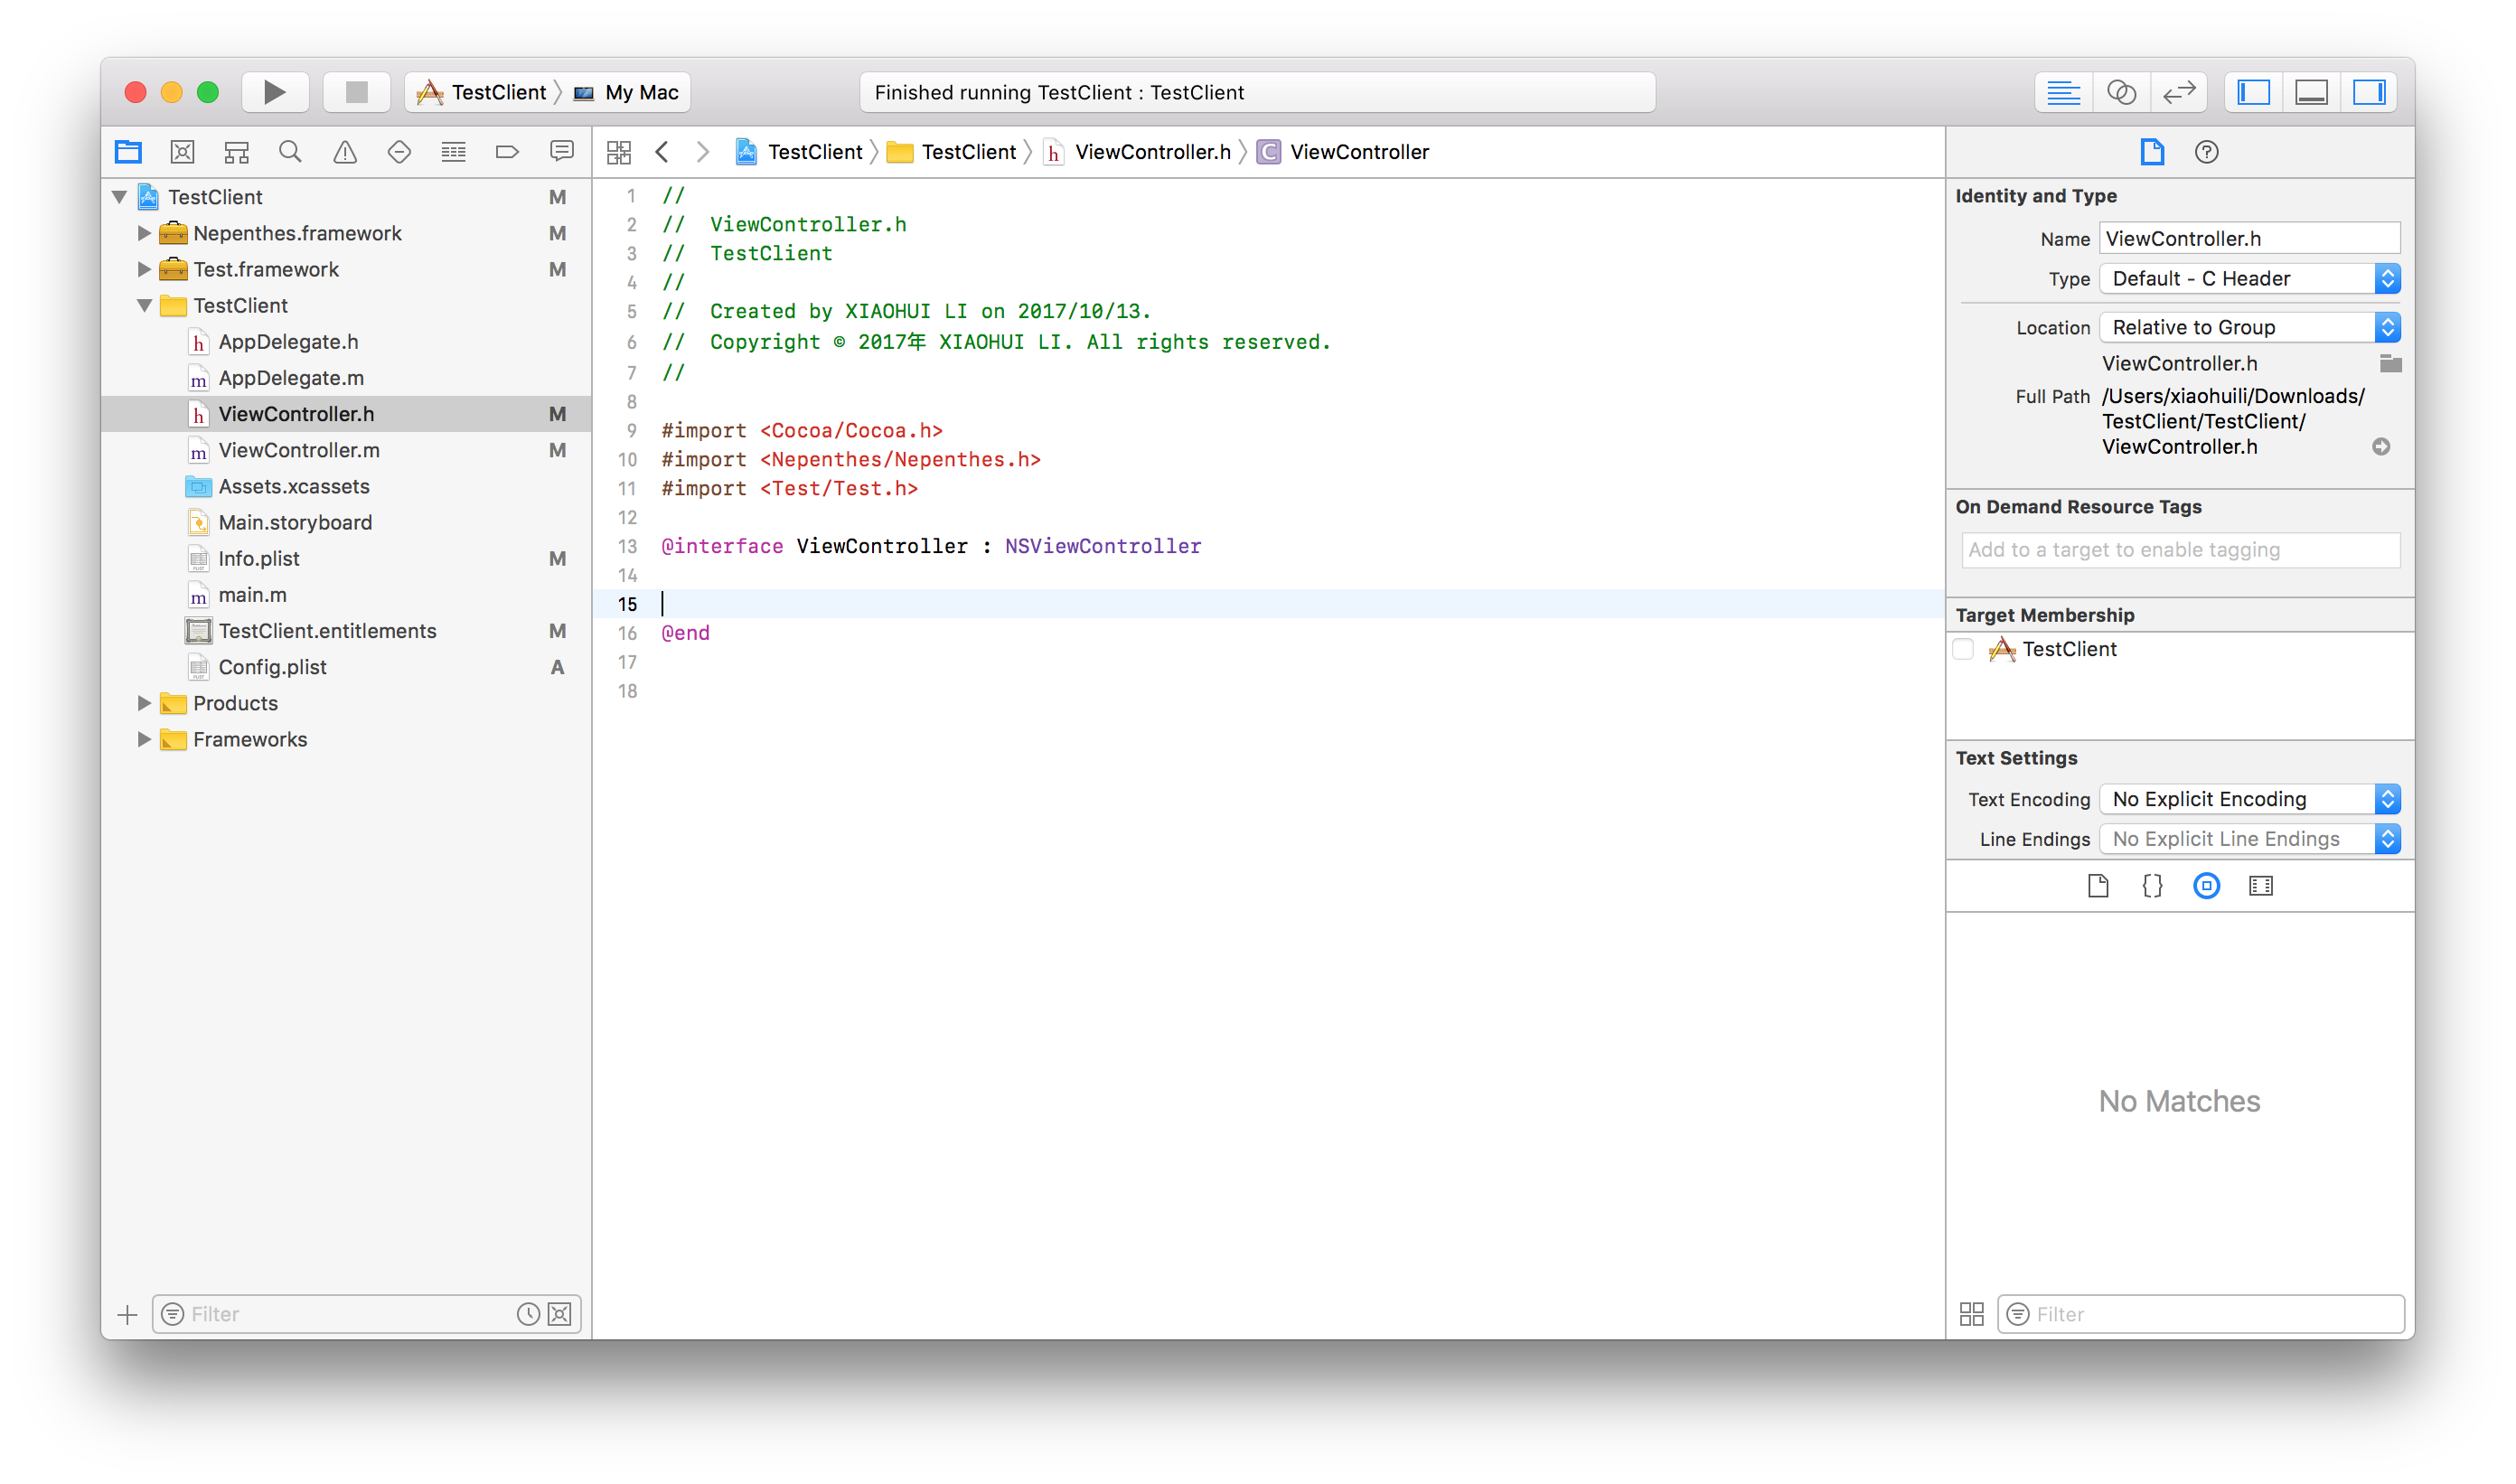Open the file Type dropdown
2516x1484 pixels.
click(x=2250, y=279)
